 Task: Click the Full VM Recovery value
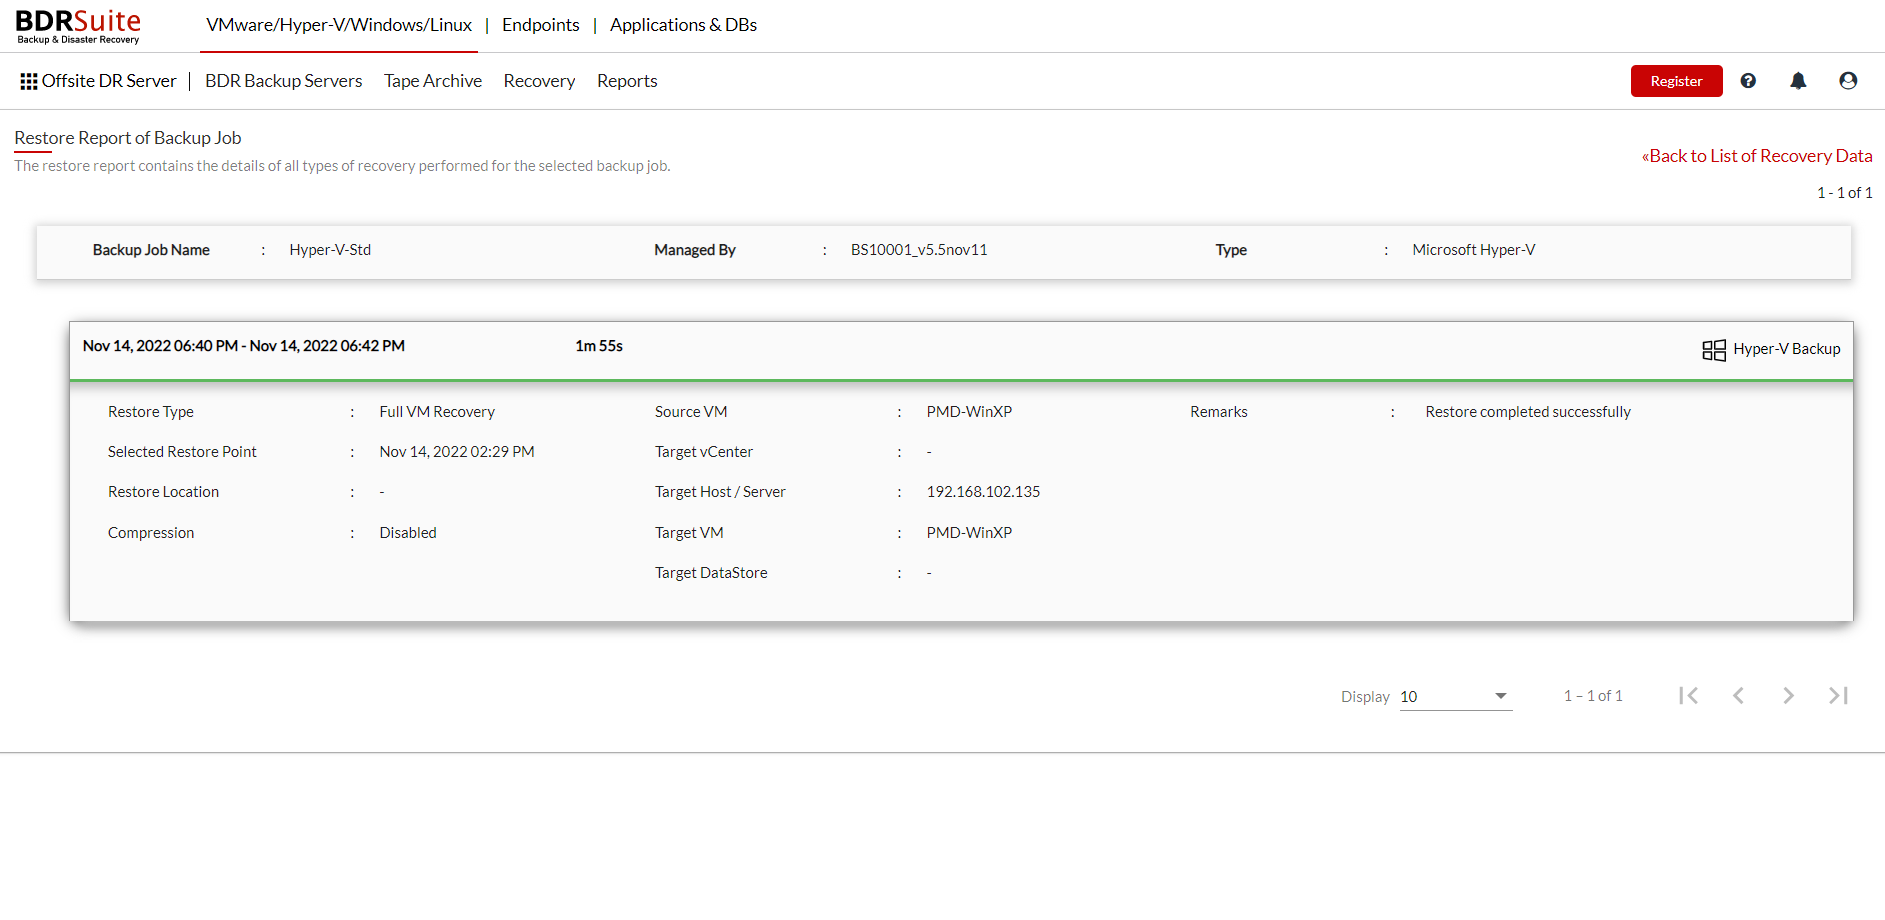pos(437,412)
